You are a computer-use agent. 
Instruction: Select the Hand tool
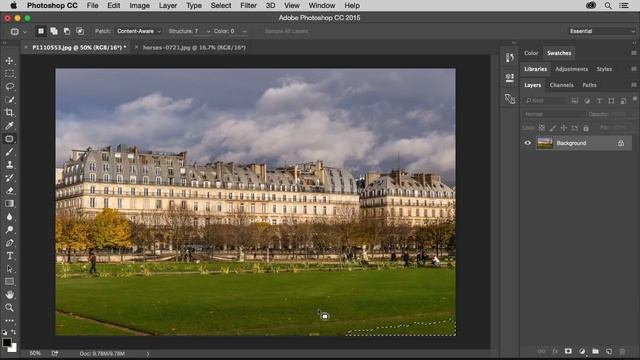pos(9,295)
